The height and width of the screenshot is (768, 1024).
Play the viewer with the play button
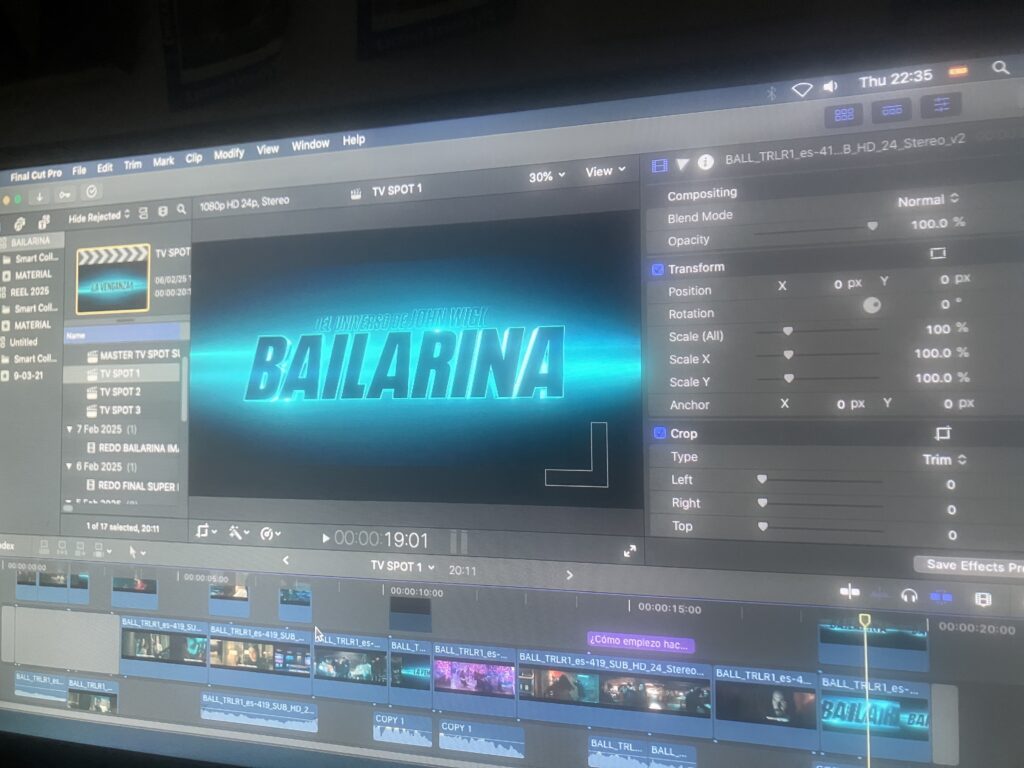click(x=325, y=539)
